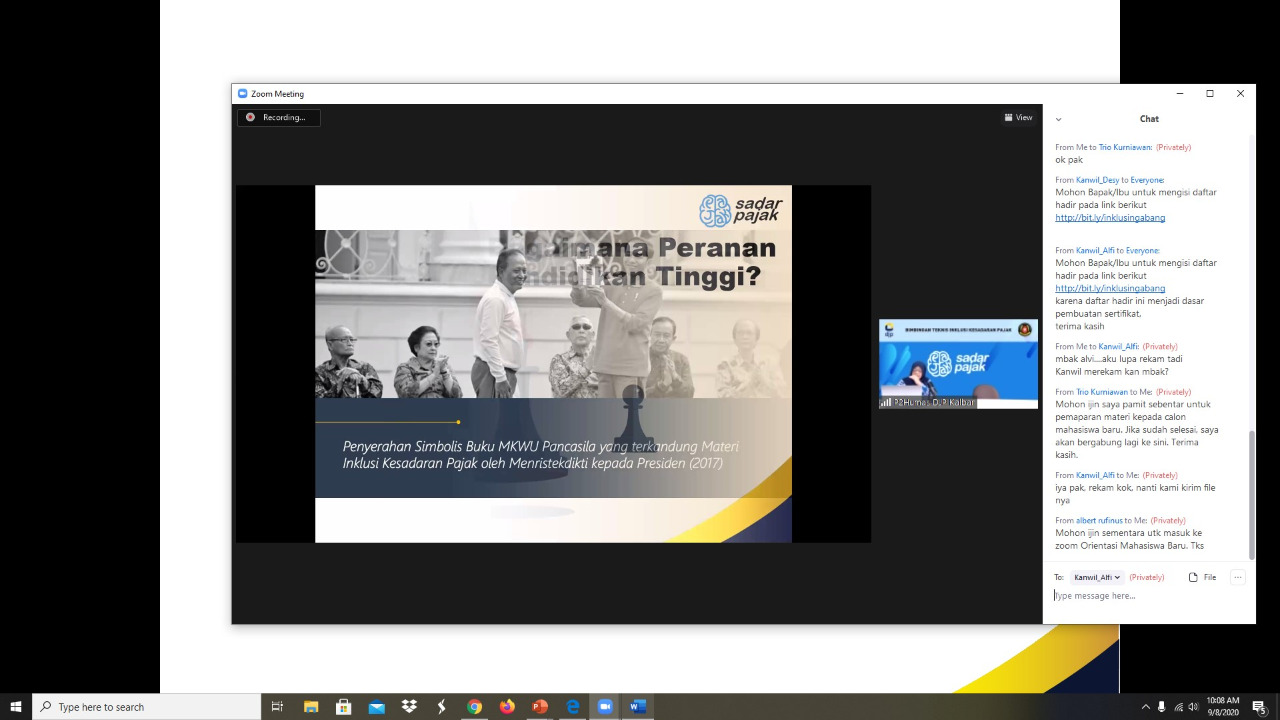Show hidden system tray icons
This screenshot has width=1280, height=720.
click(1145, 707)
